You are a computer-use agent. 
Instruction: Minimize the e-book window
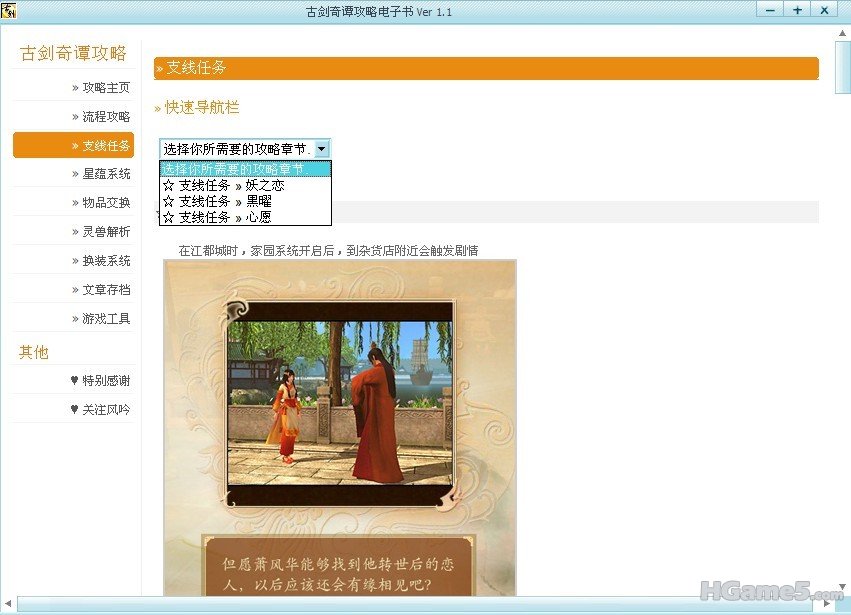(x=770, y=10)
